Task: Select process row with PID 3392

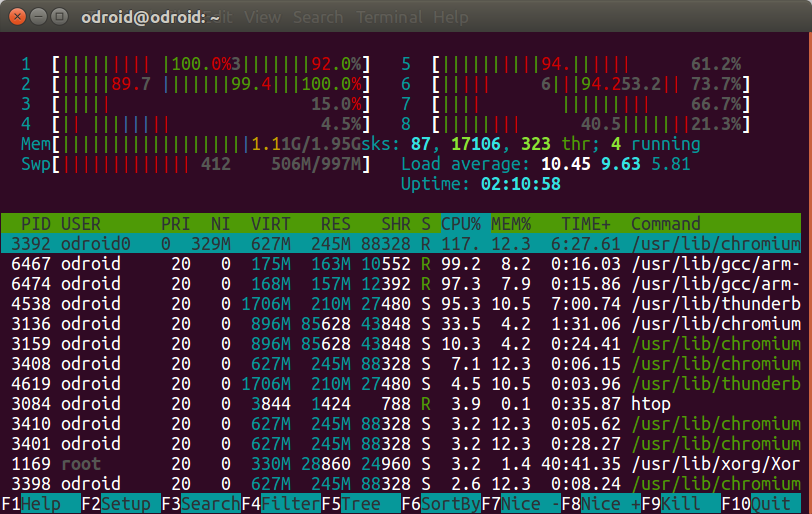Action: tap(401, 243)
